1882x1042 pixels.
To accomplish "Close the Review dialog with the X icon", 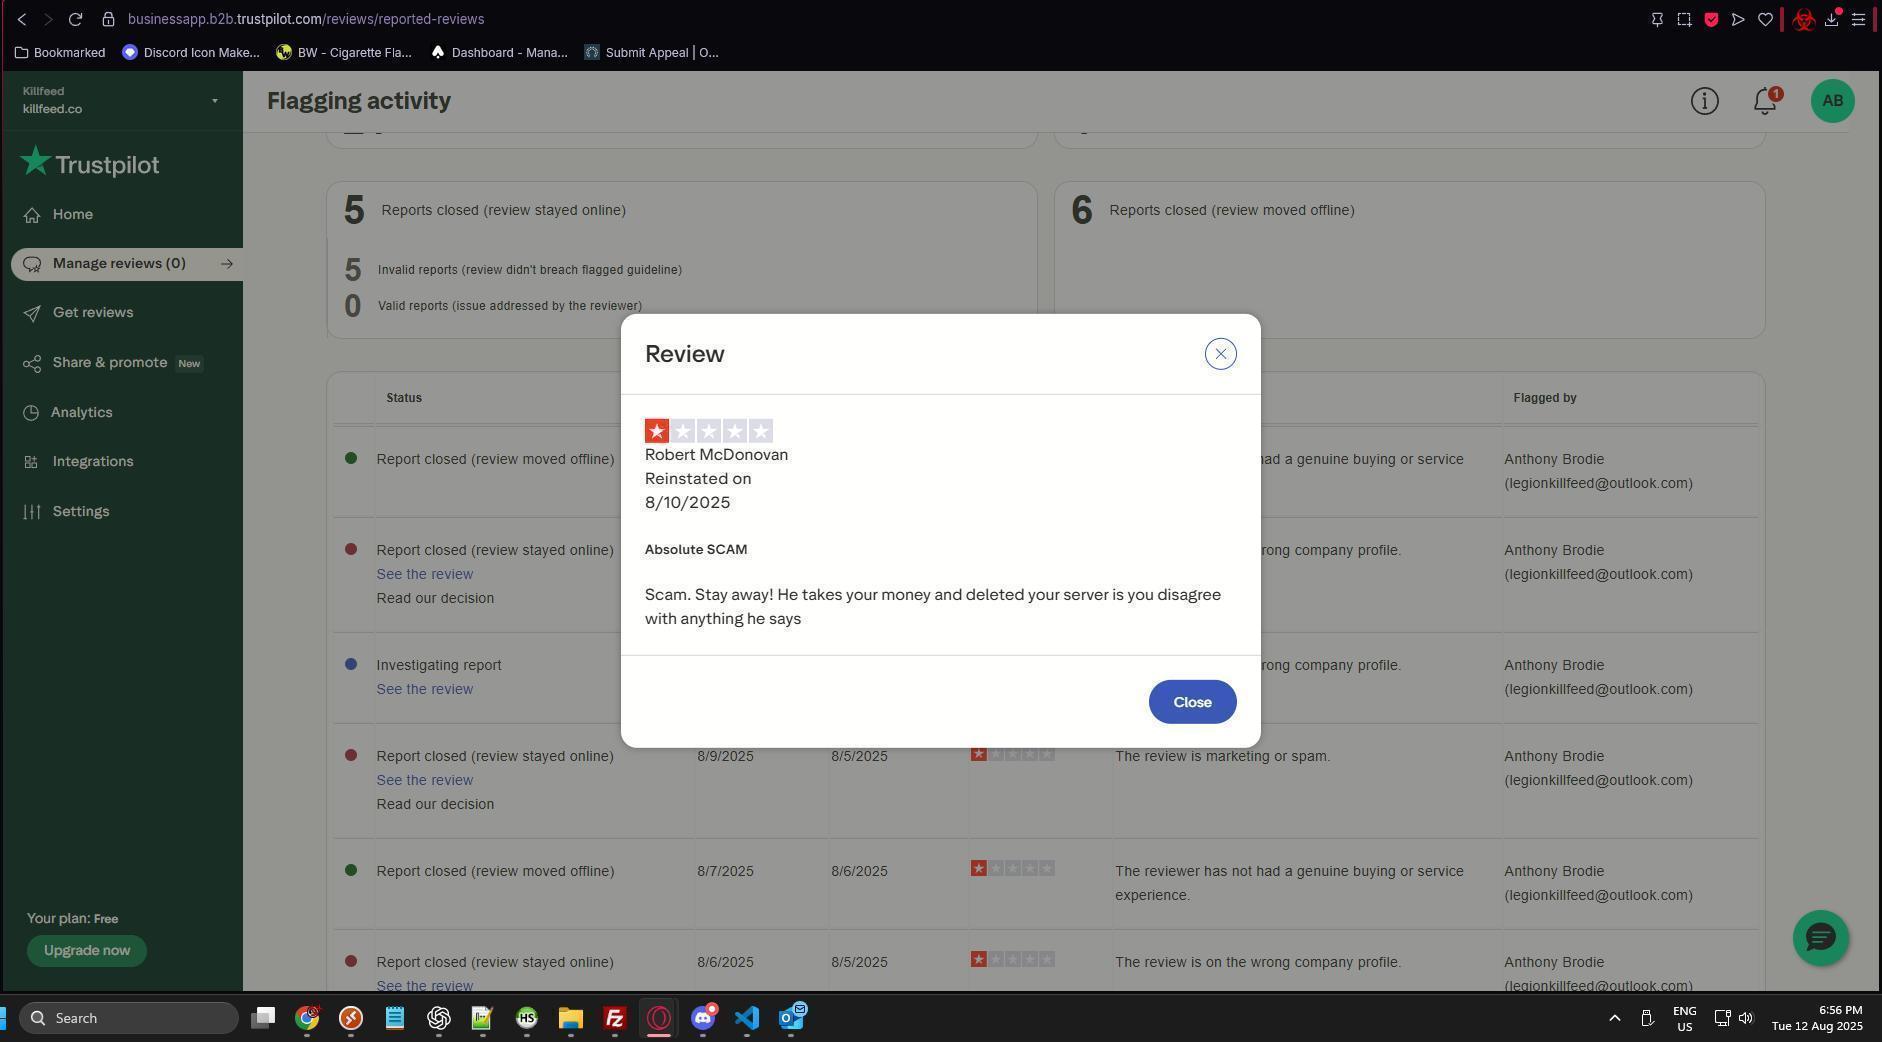I will click(x=1220, y=354).
